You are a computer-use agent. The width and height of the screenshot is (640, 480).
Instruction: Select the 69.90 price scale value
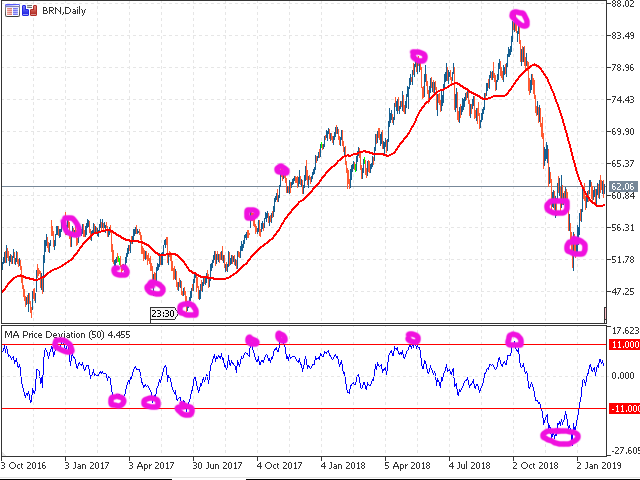tap(623, 131)
